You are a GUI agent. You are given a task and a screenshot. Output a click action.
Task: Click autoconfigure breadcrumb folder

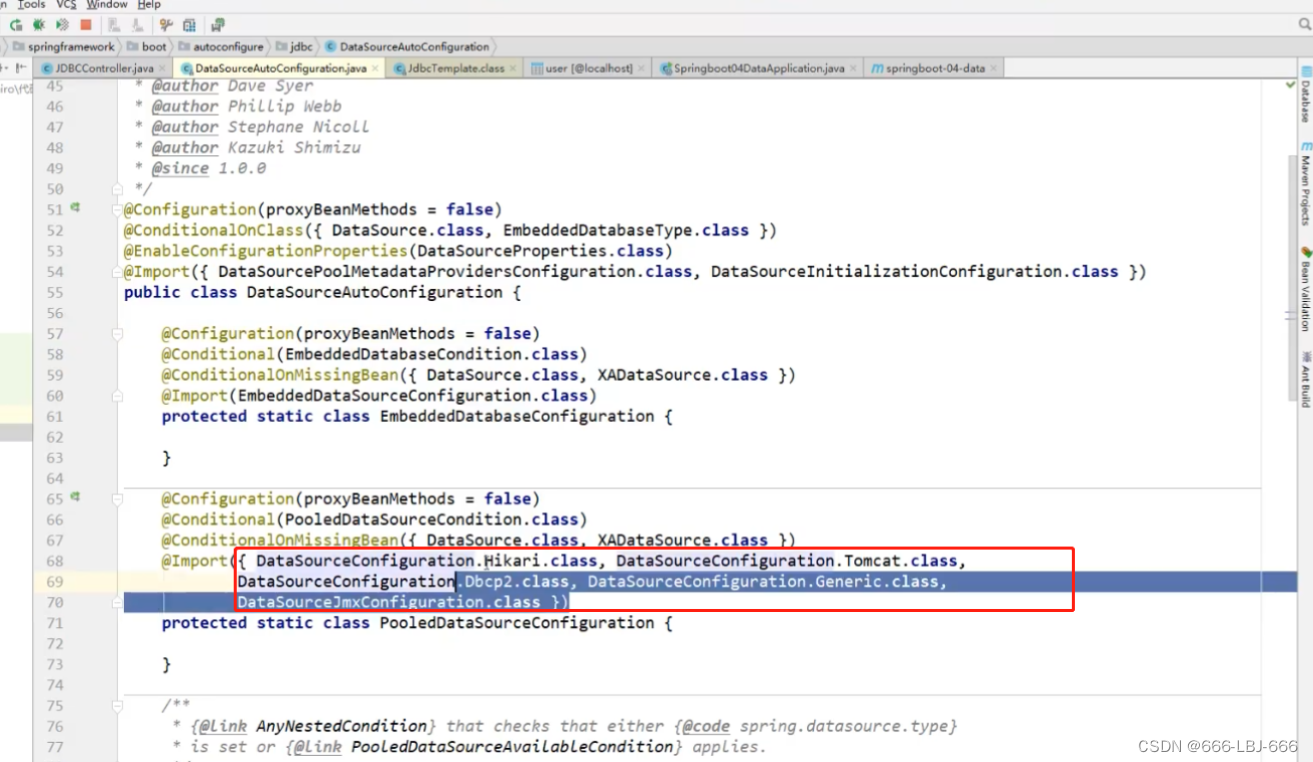[221, 46]
